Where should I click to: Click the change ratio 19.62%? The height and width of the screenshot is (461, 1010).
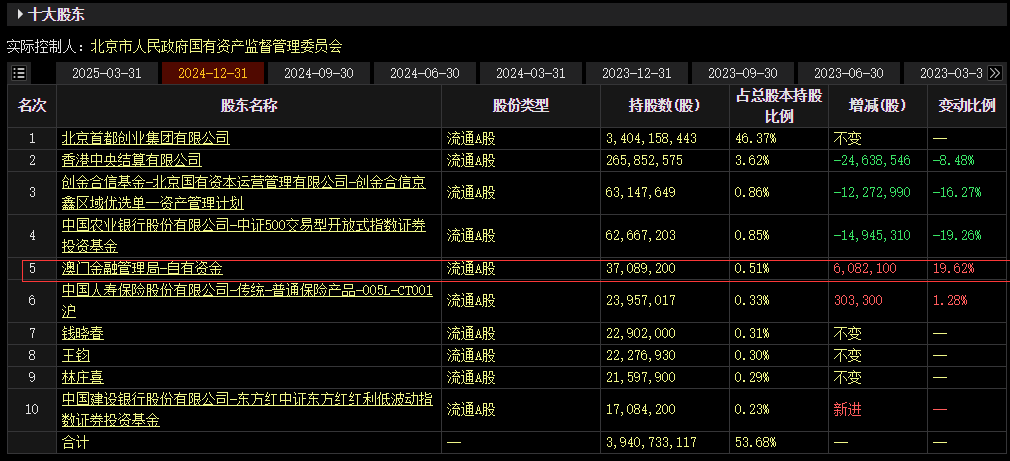tap(953, 268)
